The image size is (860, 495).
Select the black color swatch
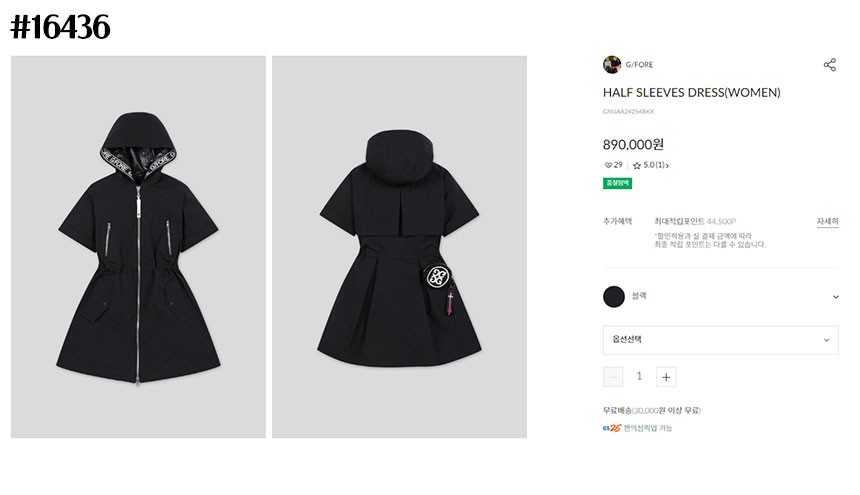(614, 297)
